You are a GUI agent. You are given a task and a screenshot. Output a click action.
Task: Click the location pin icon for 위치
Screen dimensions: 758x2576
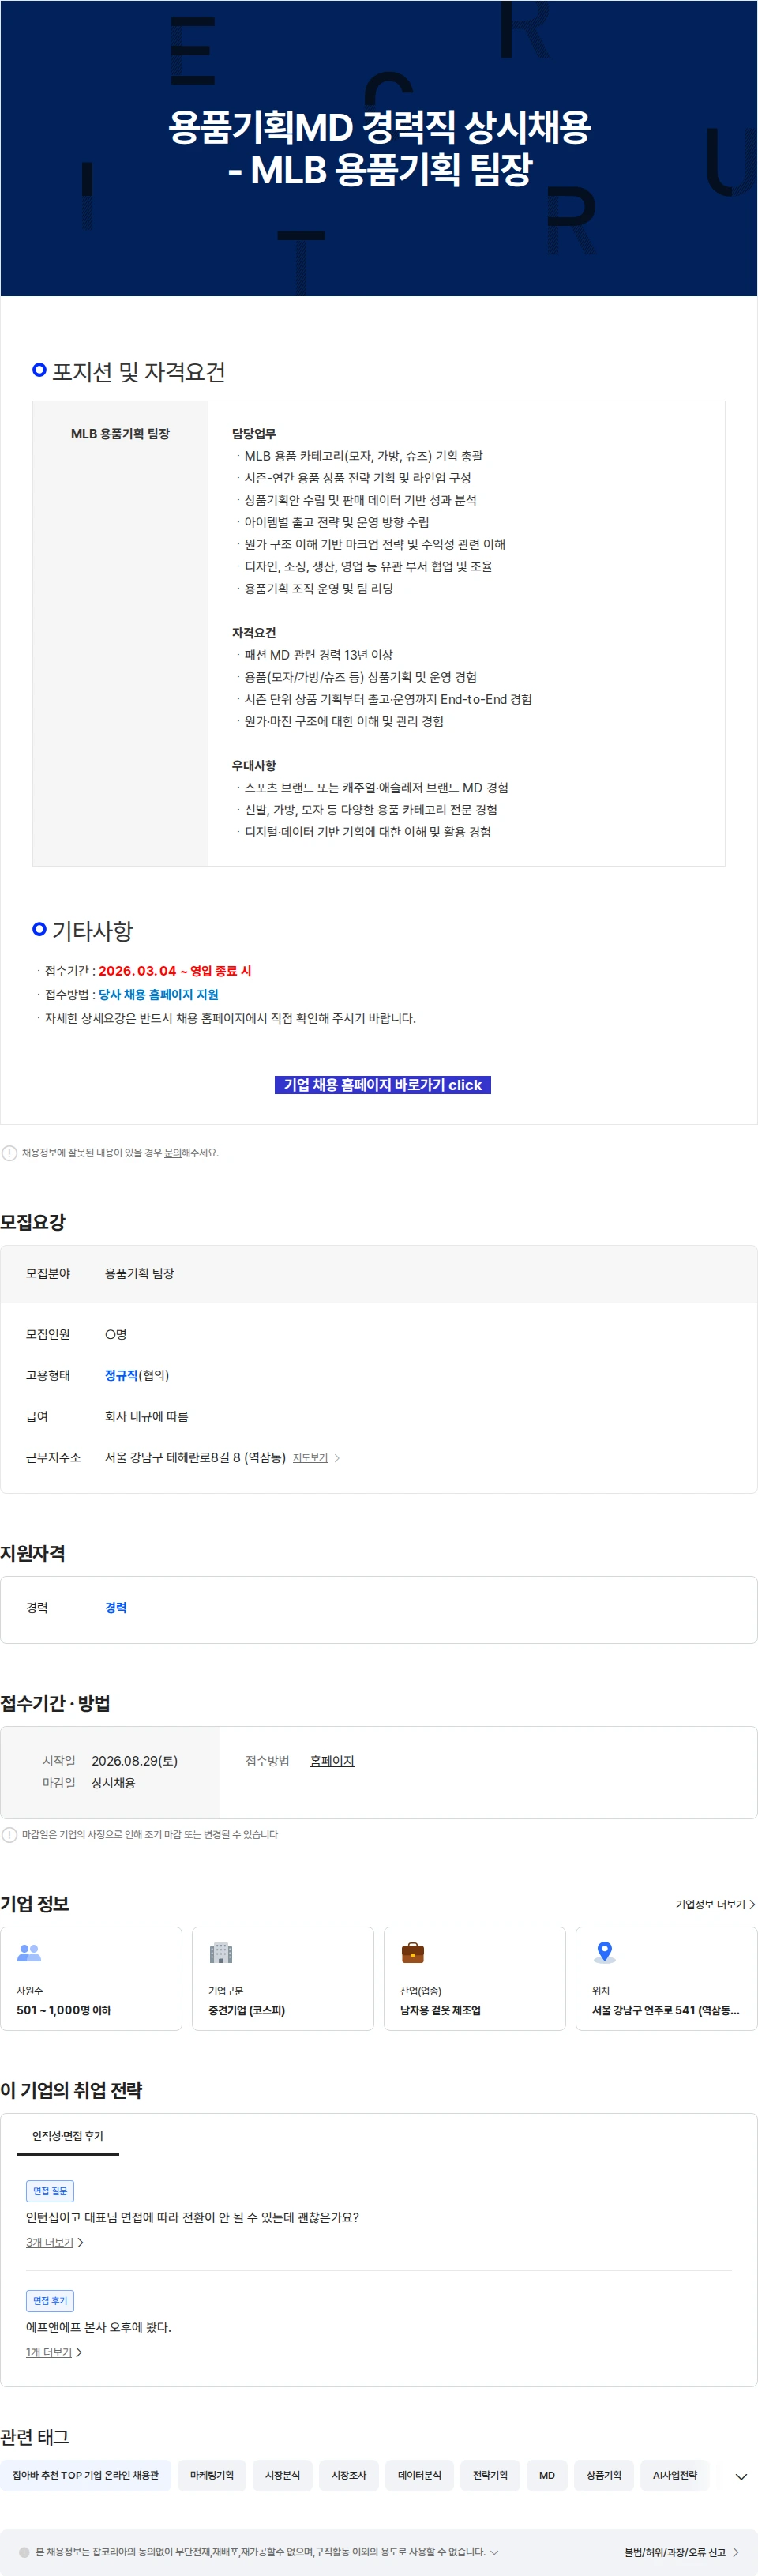(604, 1951)
